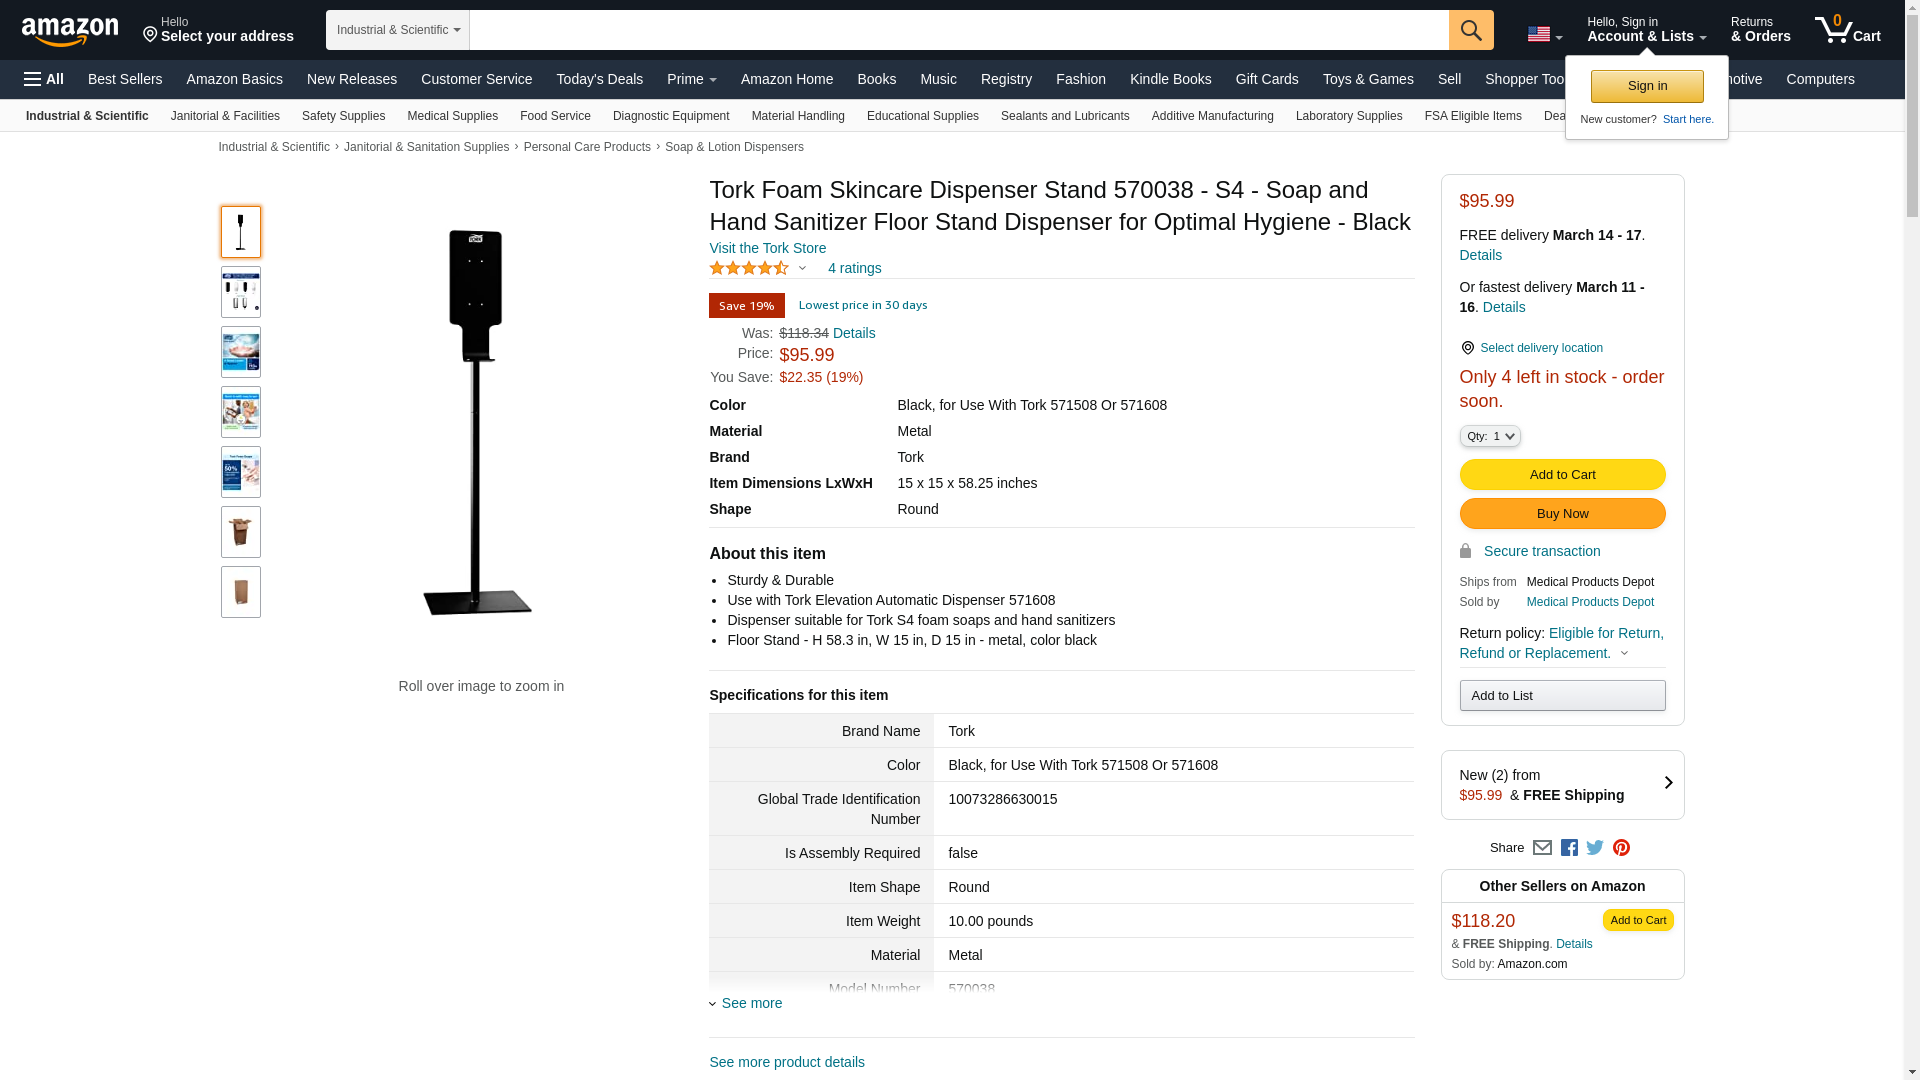The image size is (1920, 1080).
Task: Share the product on Pinterest
Action: coord(1621,848)
